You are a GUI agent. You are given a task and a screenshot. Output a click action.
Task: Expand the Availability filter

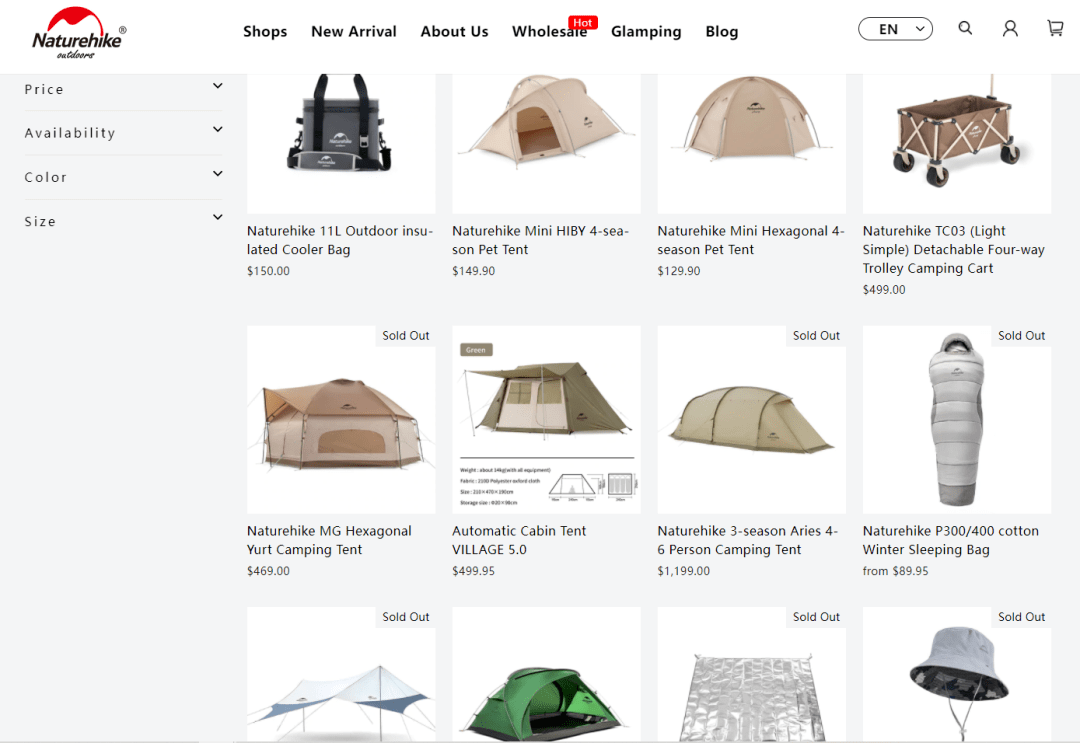click(x=123, y=133)
